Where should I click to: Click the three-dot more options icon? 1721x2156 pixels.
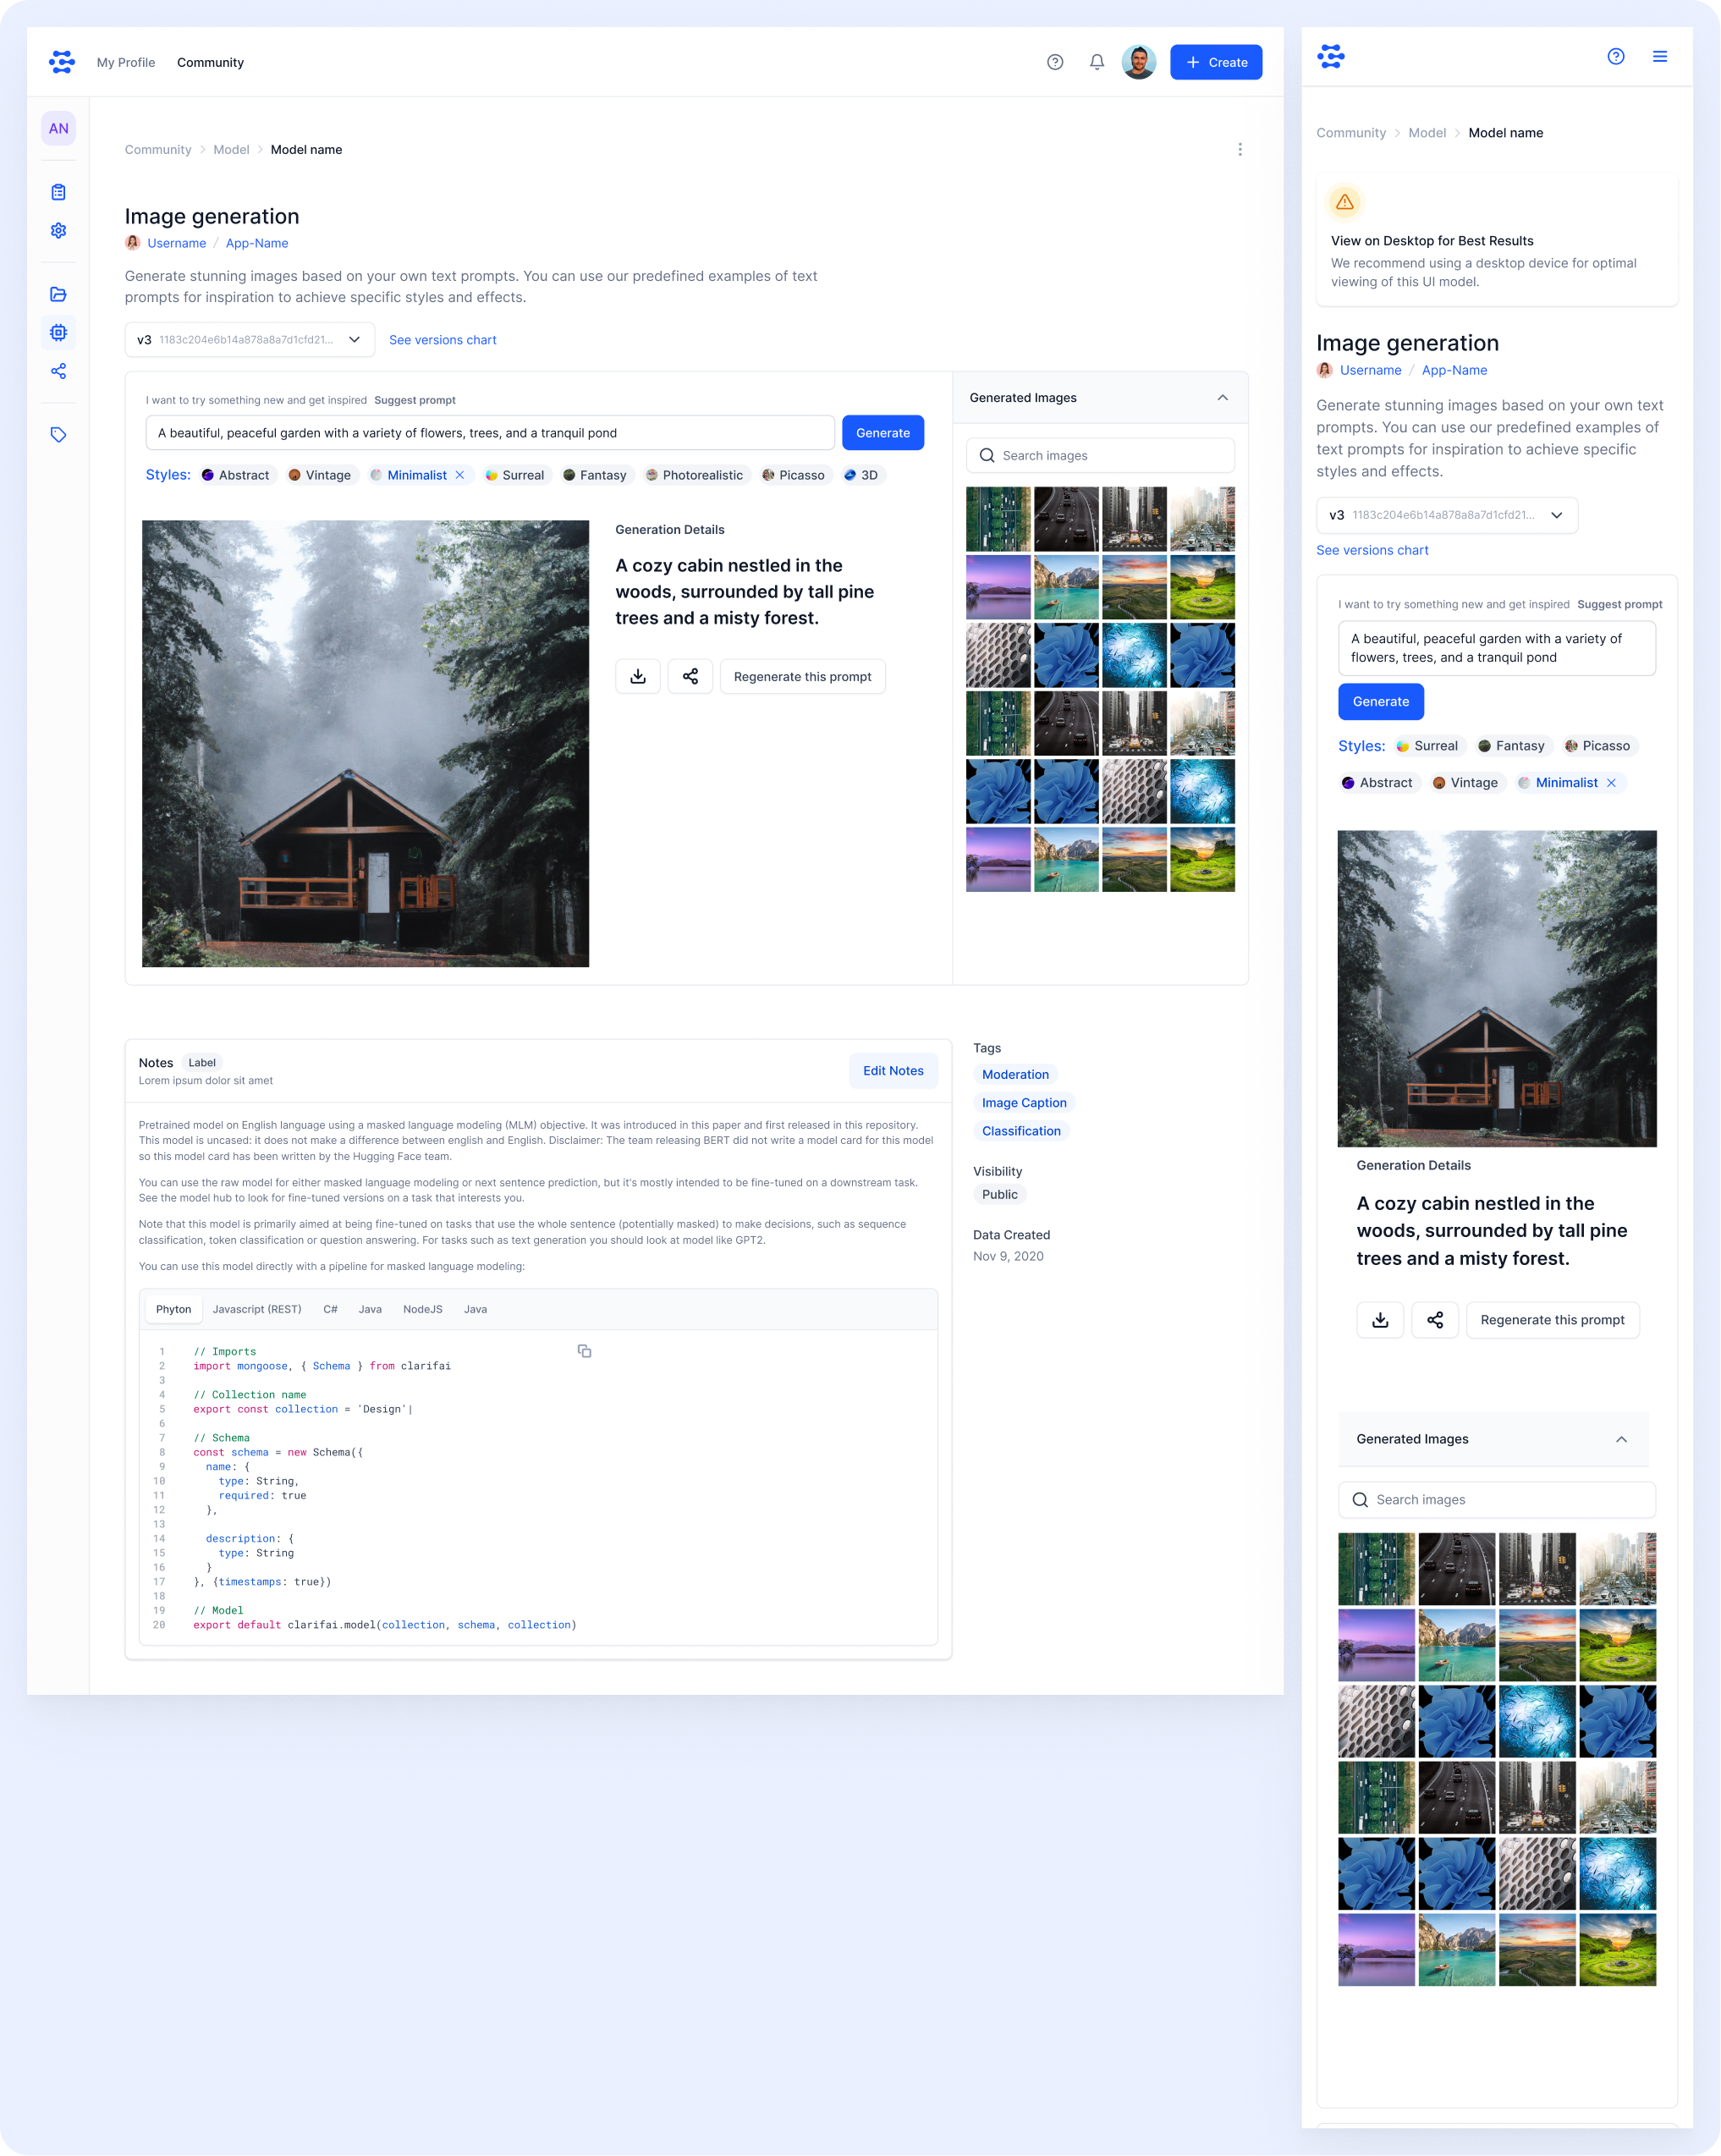click(1240, 150)
